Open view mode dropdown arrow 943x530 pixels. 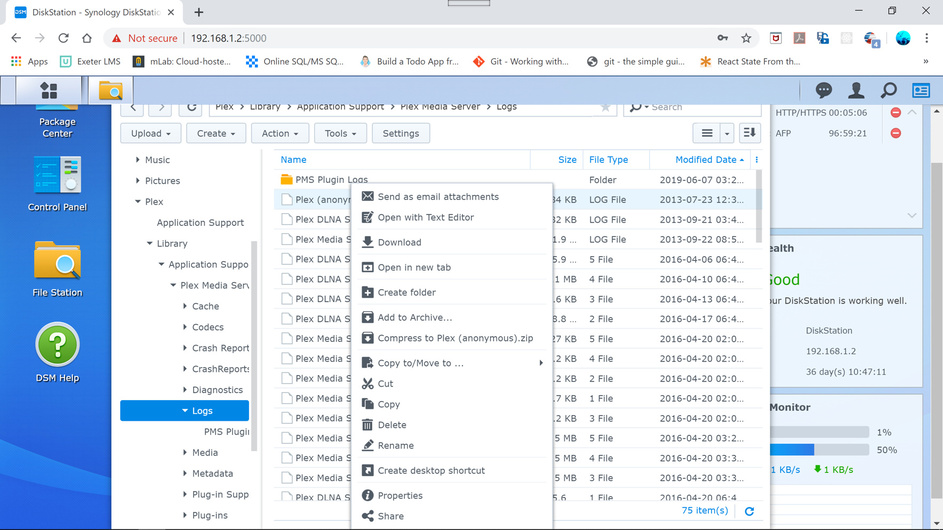[x=726, y=133]
